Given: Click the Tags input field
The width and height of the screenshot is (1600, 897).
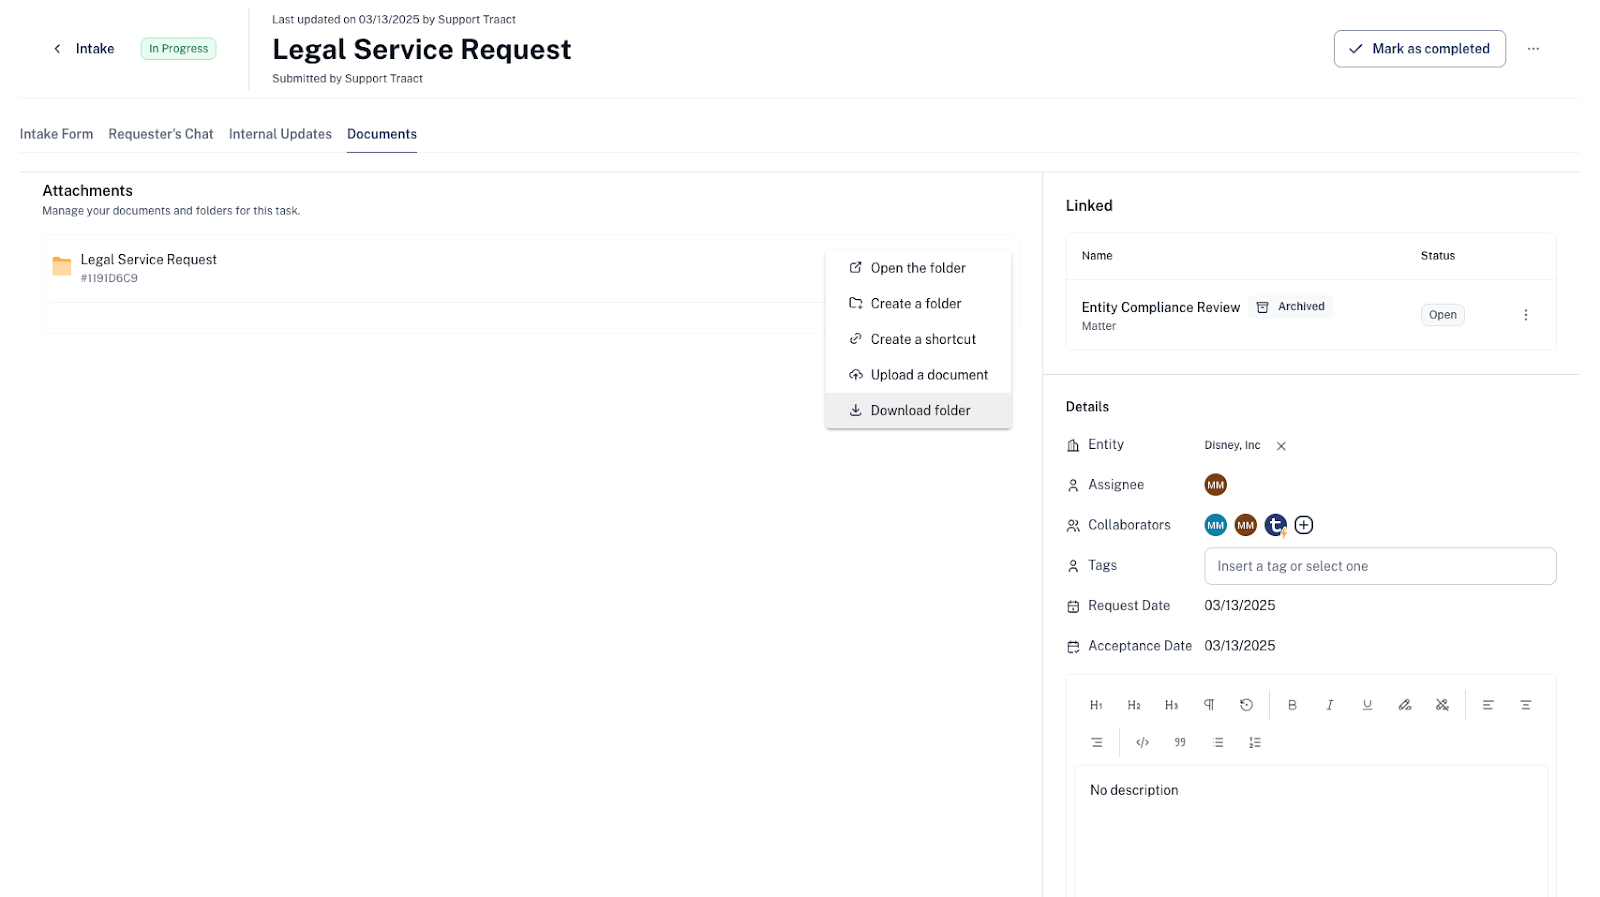Looking at the screenshot, I should pyautogui.click(x=1380, y=566).
